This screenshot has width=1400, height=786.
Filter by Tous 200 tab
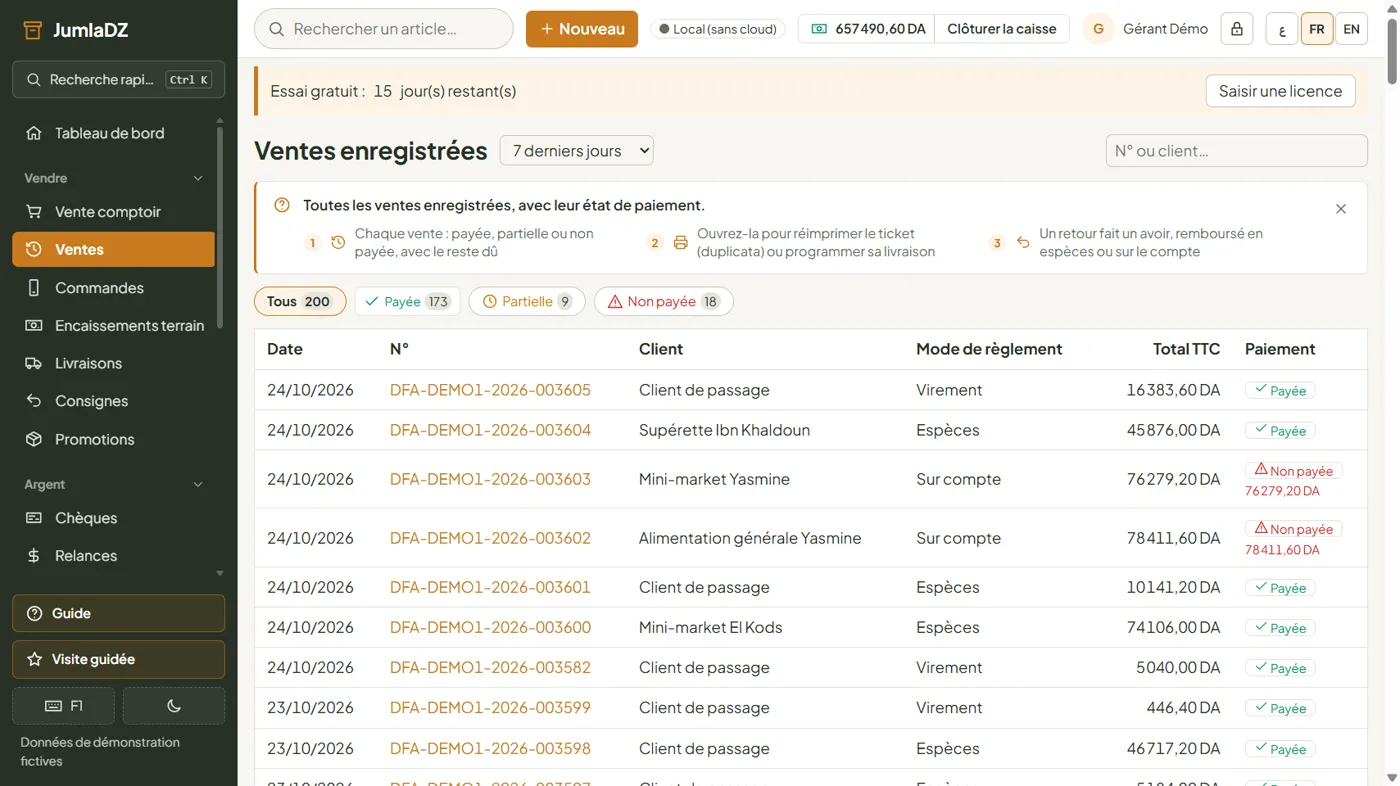300,301
